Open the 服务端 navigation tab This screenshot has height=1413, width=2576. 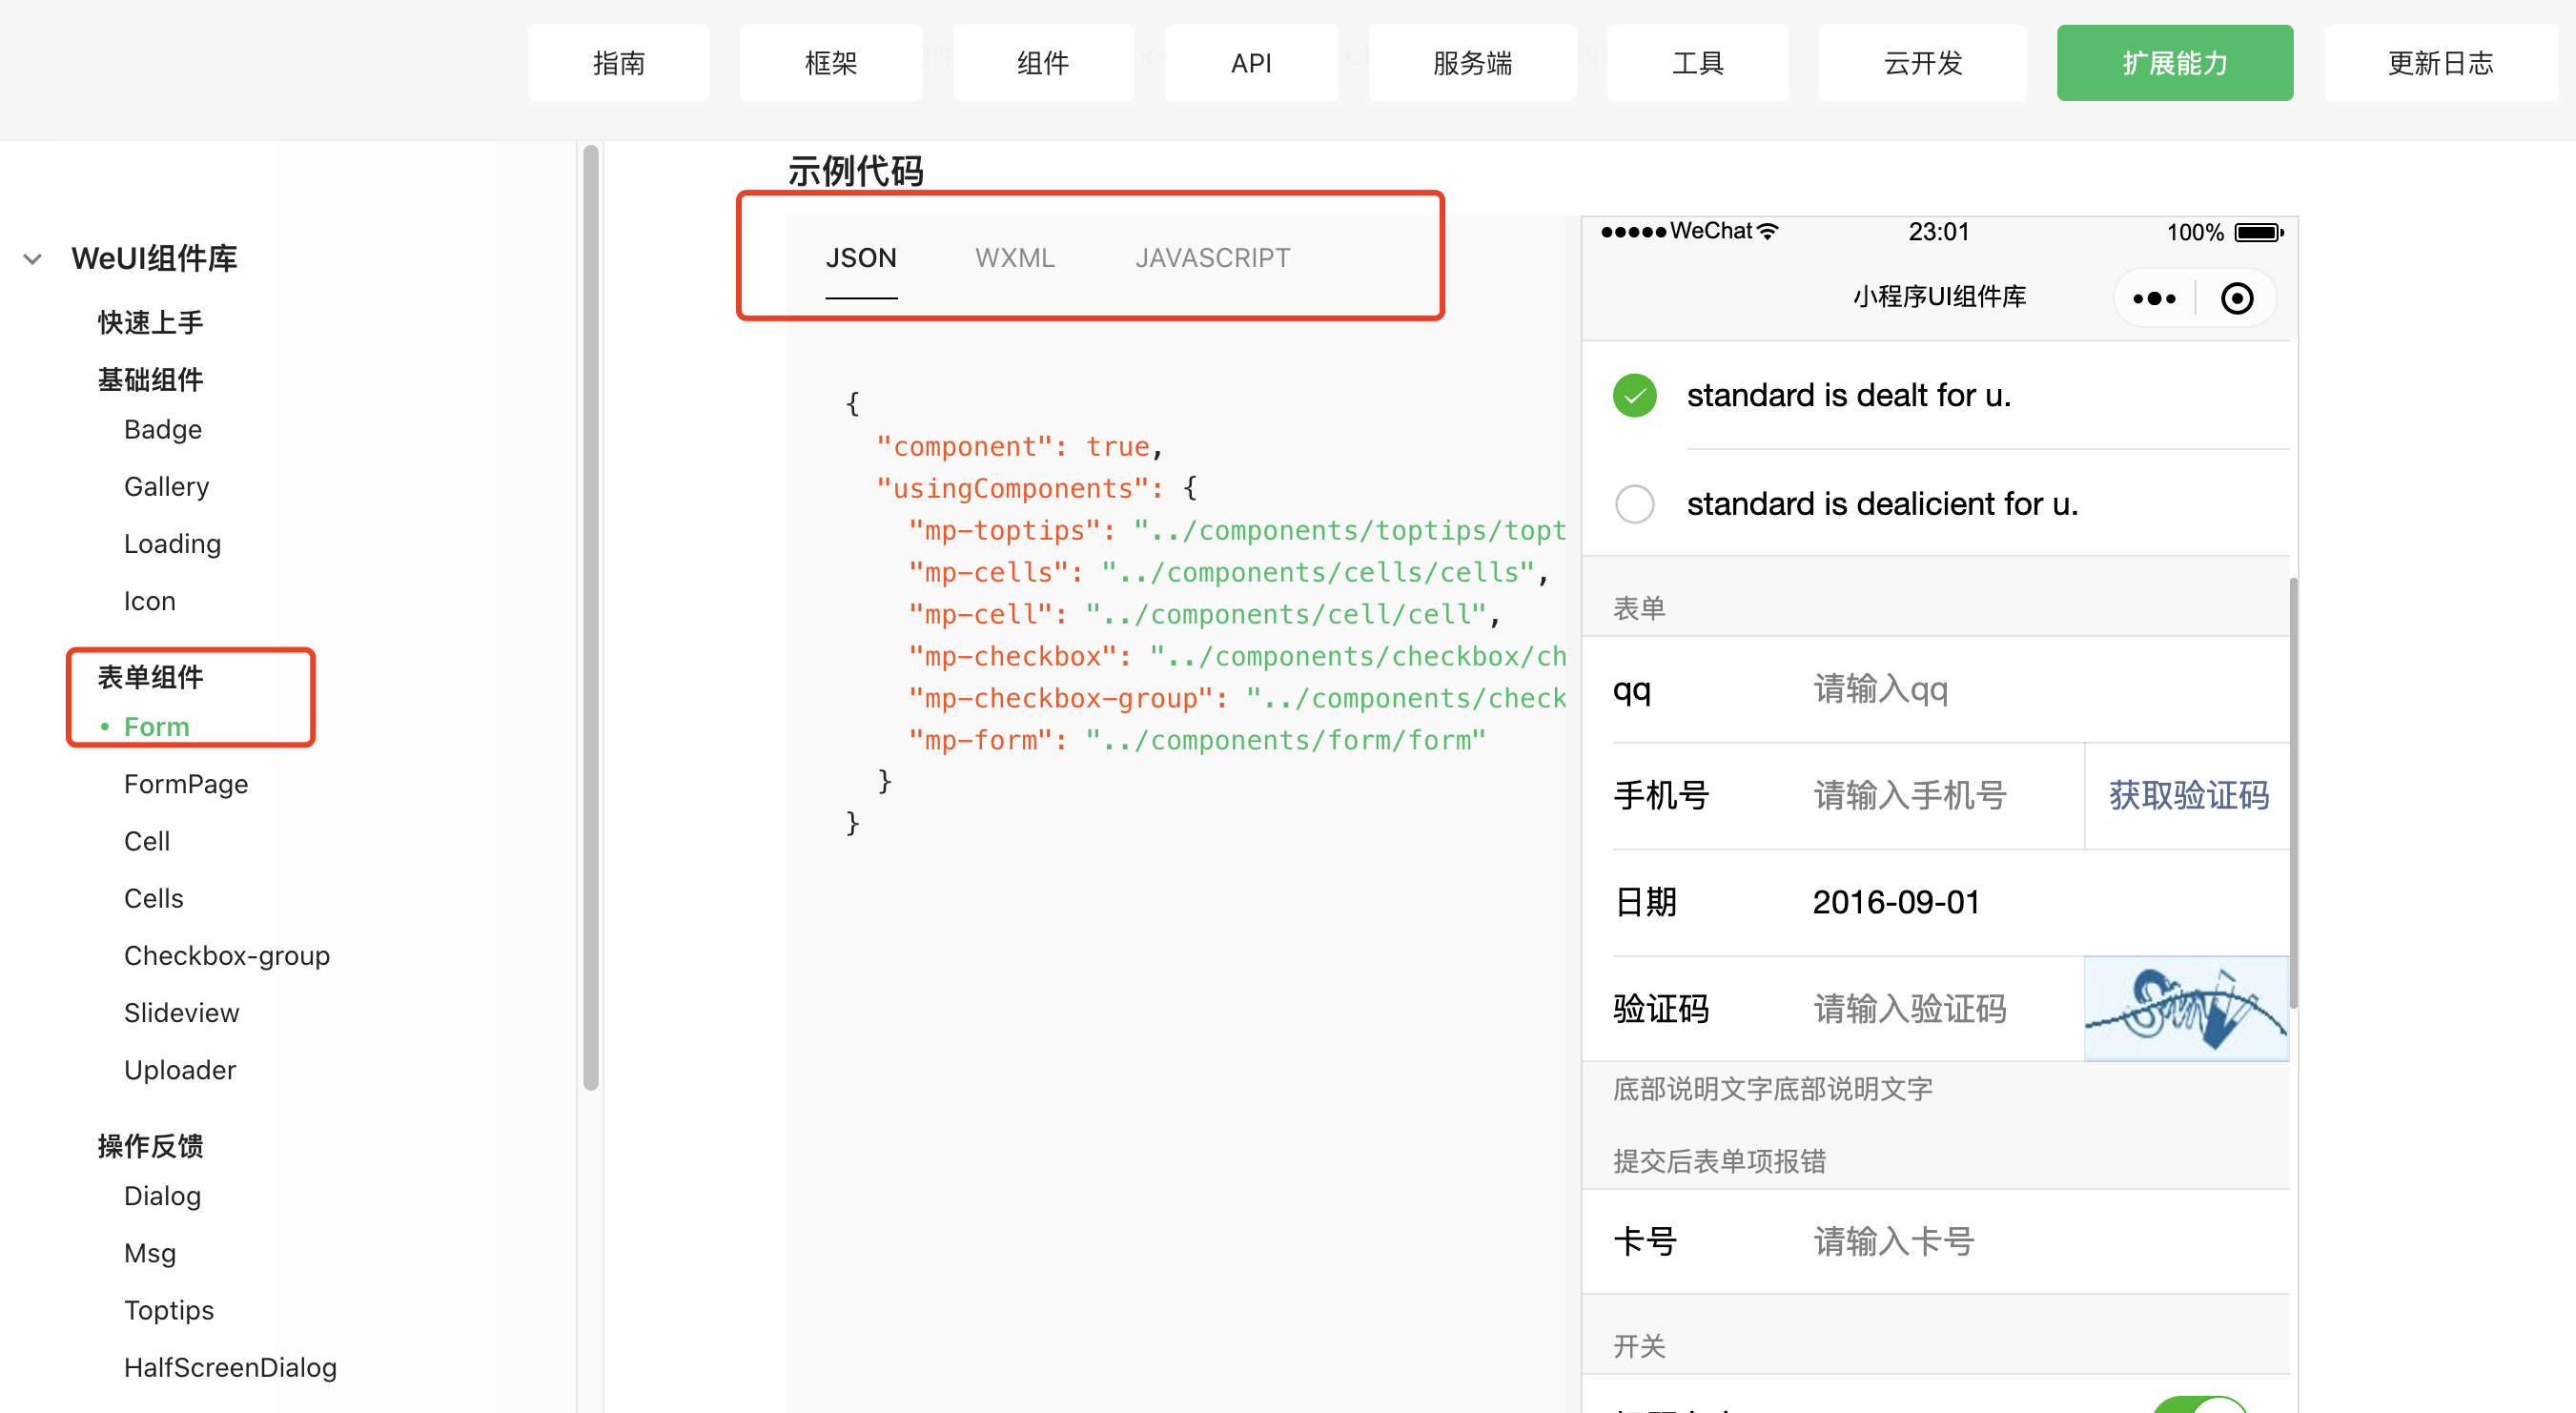1472,63
